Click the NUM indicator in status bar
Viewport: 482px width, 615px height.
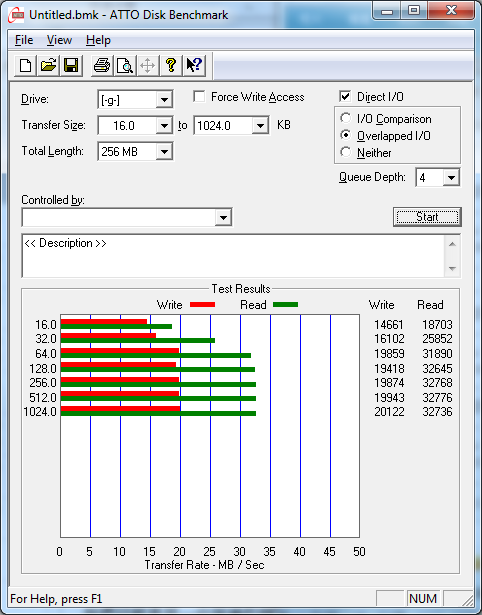click(x=423, y=599)
